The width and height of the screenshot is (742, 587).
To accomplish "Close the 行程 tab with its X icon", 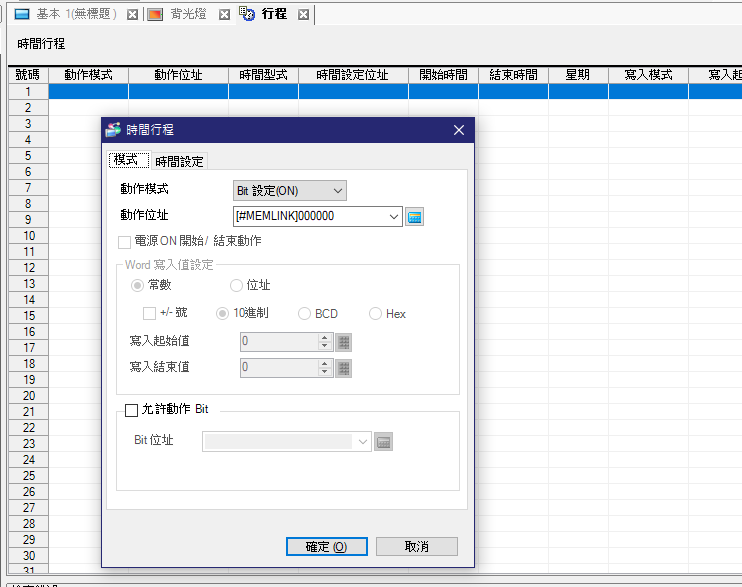I will coord(303,15).
